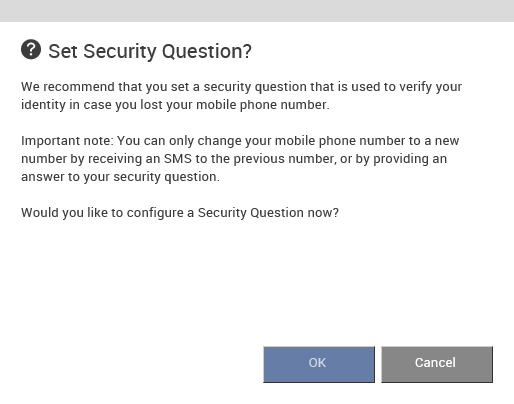Click the 'answer to your security question' line

pos(120,177)
